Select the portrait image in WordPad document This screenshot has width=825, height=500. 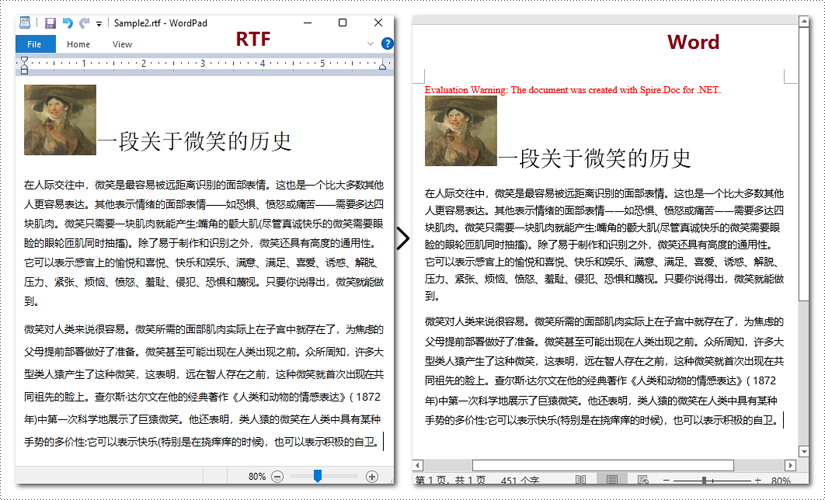click(x=60, y=120)
